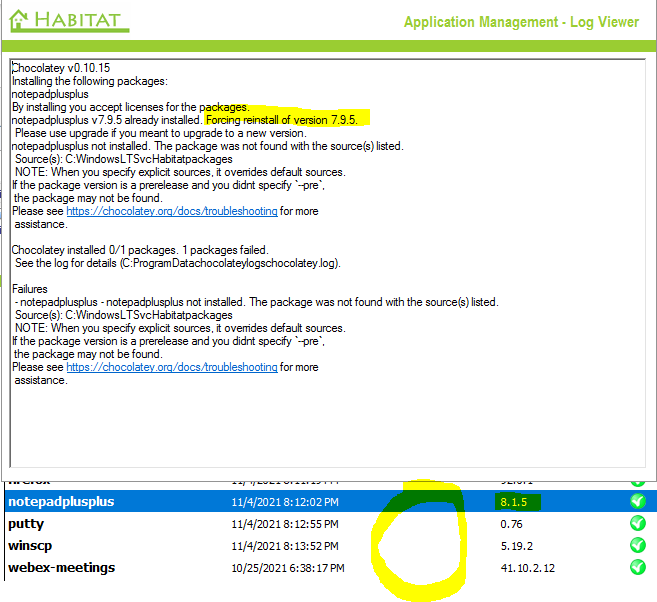
Task: Select the putty package row
Action: pyautogui.click(x=26, y=523)
